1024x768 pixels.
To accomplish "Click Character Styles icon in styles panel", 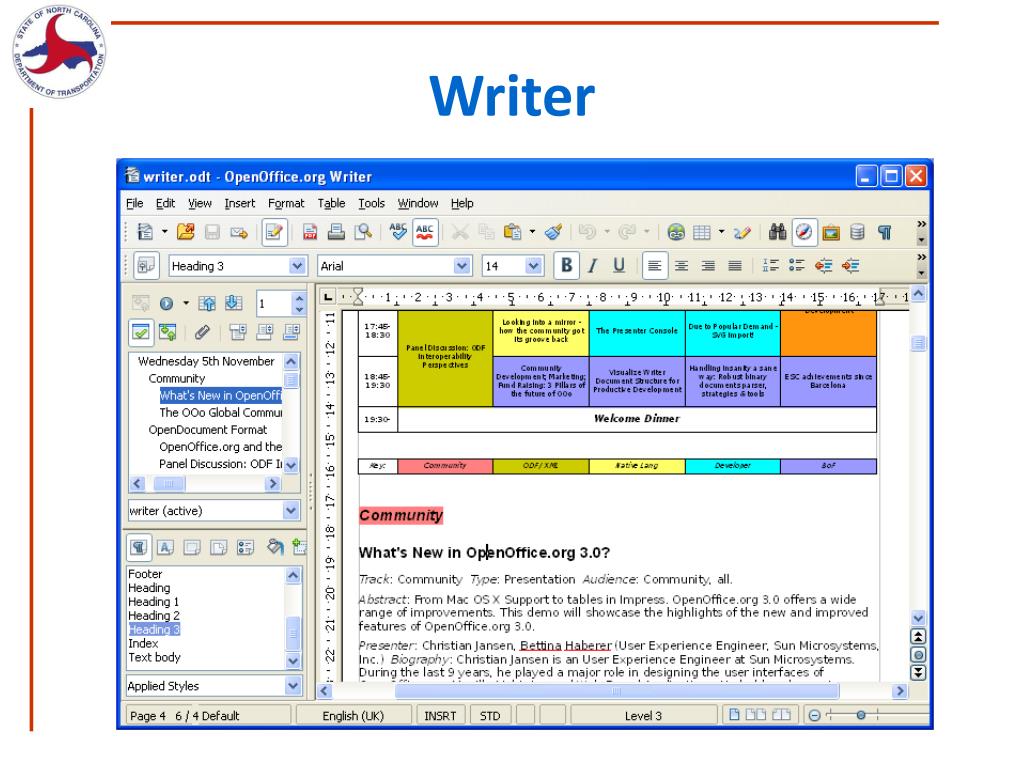I will coord(166,547).
